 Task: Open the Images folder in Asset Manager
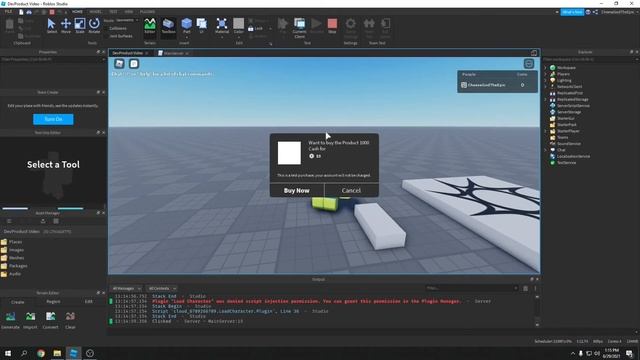(16, 250)
